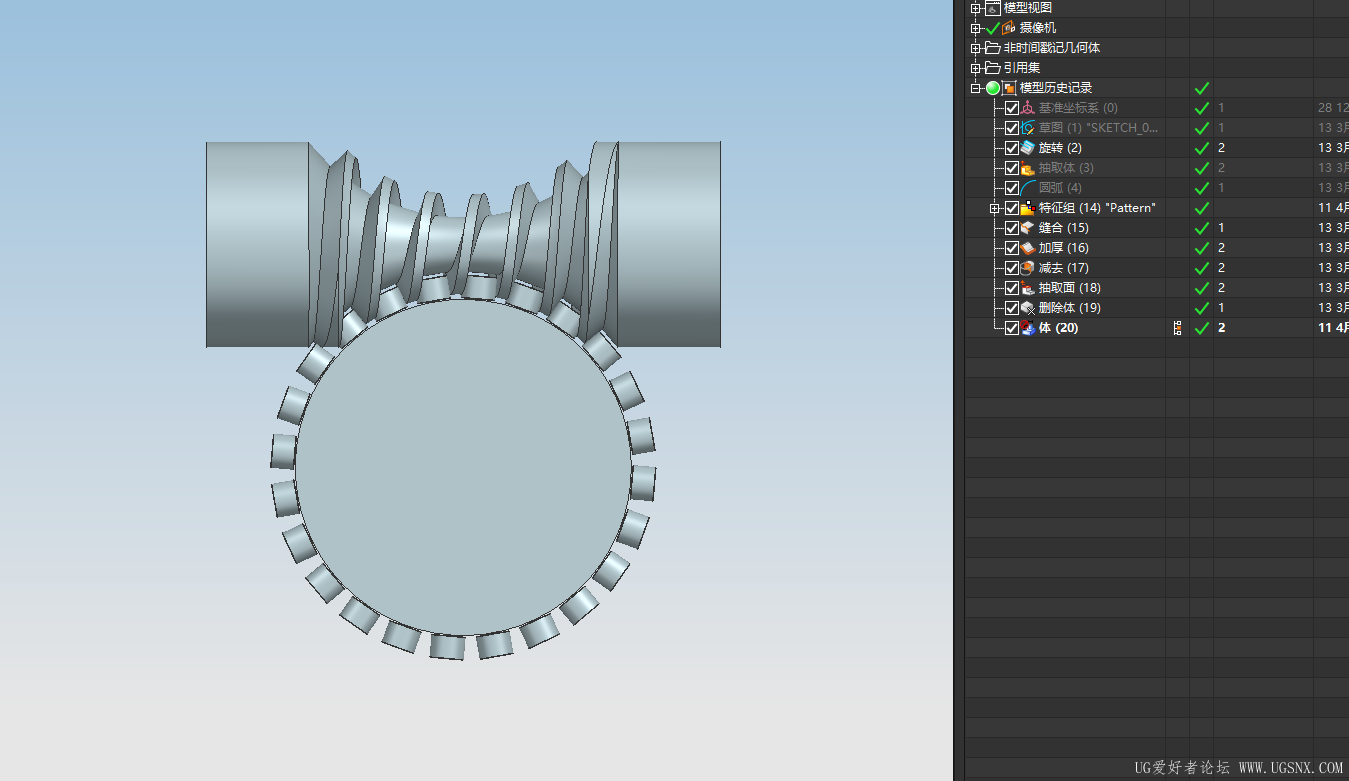Click the 减去 (17) subtract feature icon
The width and height of the screenshot is (1349, 781).
pyautogui.click(x=1028, y=268)
